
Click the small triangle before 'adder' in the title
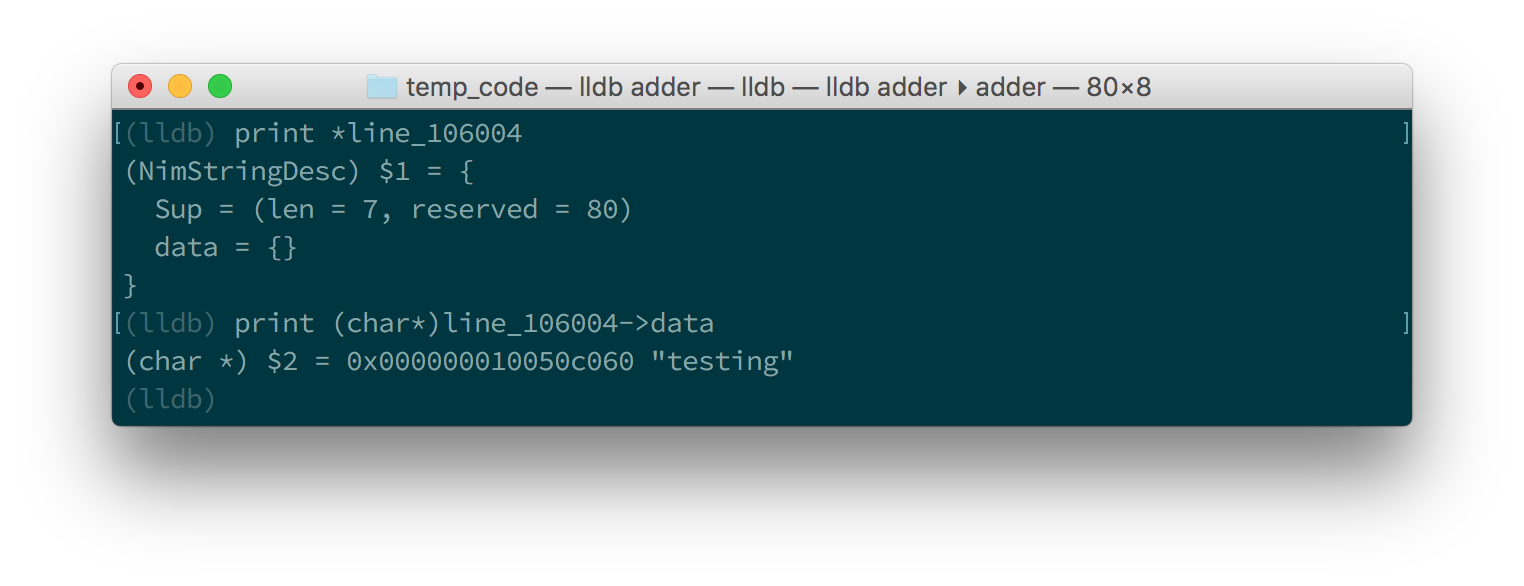coord(962,87)
